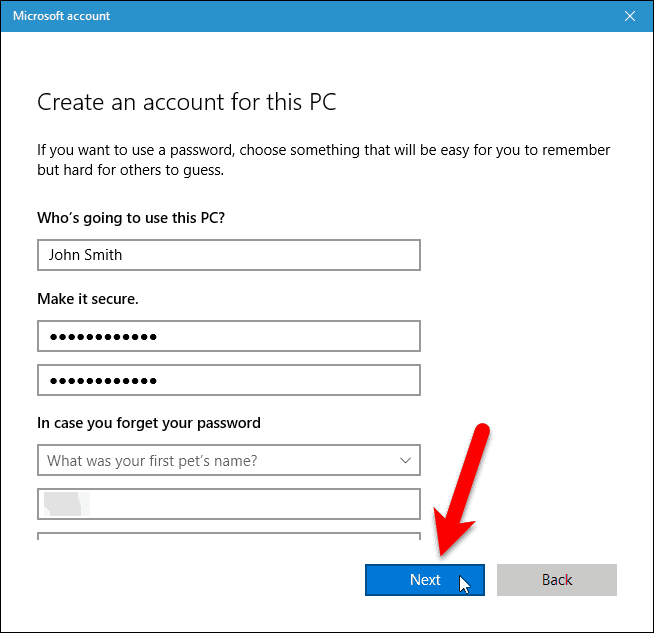Select the John Smith user name field
The width and height of the screenshot is (654, 633).
(229, 255)
